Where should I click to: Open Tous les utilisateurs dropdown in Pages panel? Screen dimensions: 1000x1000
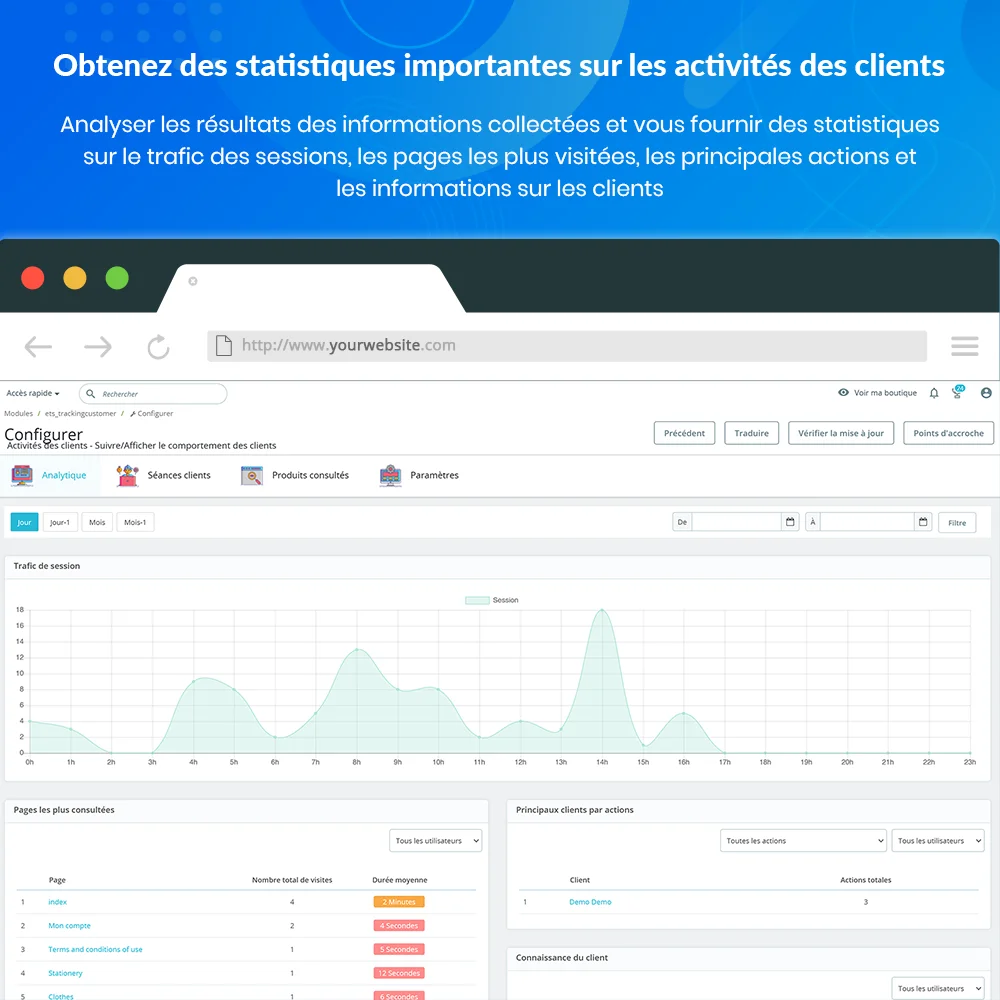(436, 841)
